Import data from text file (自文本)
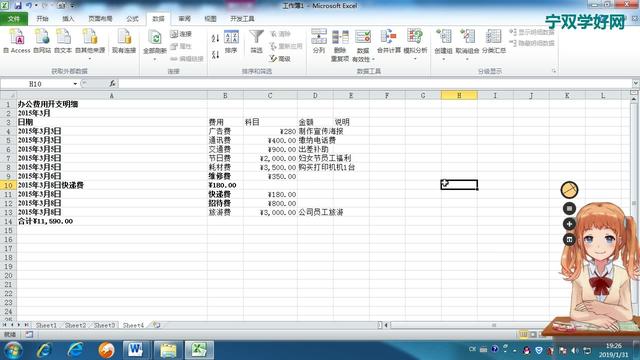Screen dimensions: 640x360 pos(63,42)
